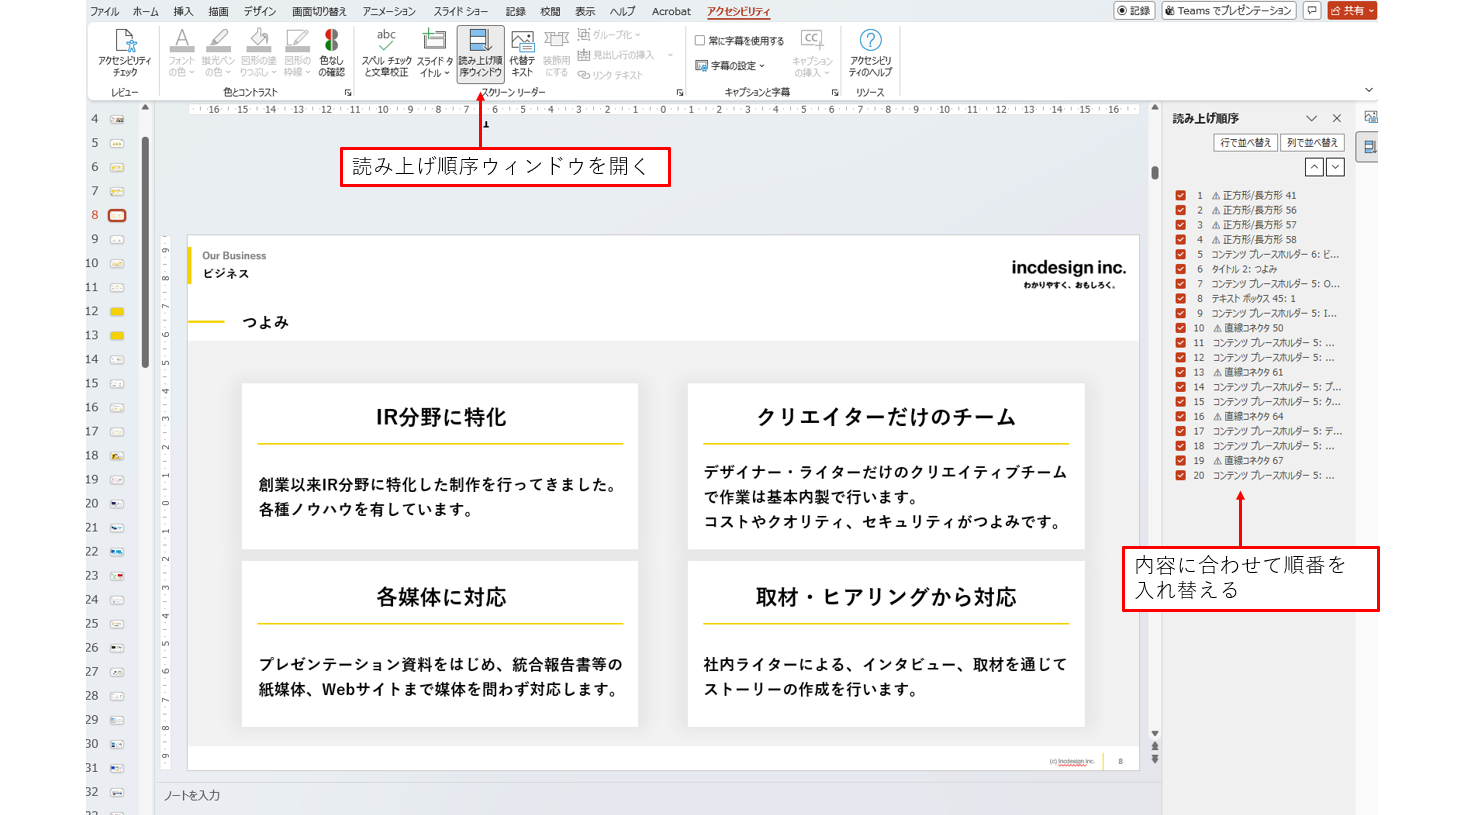Move selected item down in reading order
Image resolution: width=1464 pixels, height=815 pixels.
(x=1335, y=167)
